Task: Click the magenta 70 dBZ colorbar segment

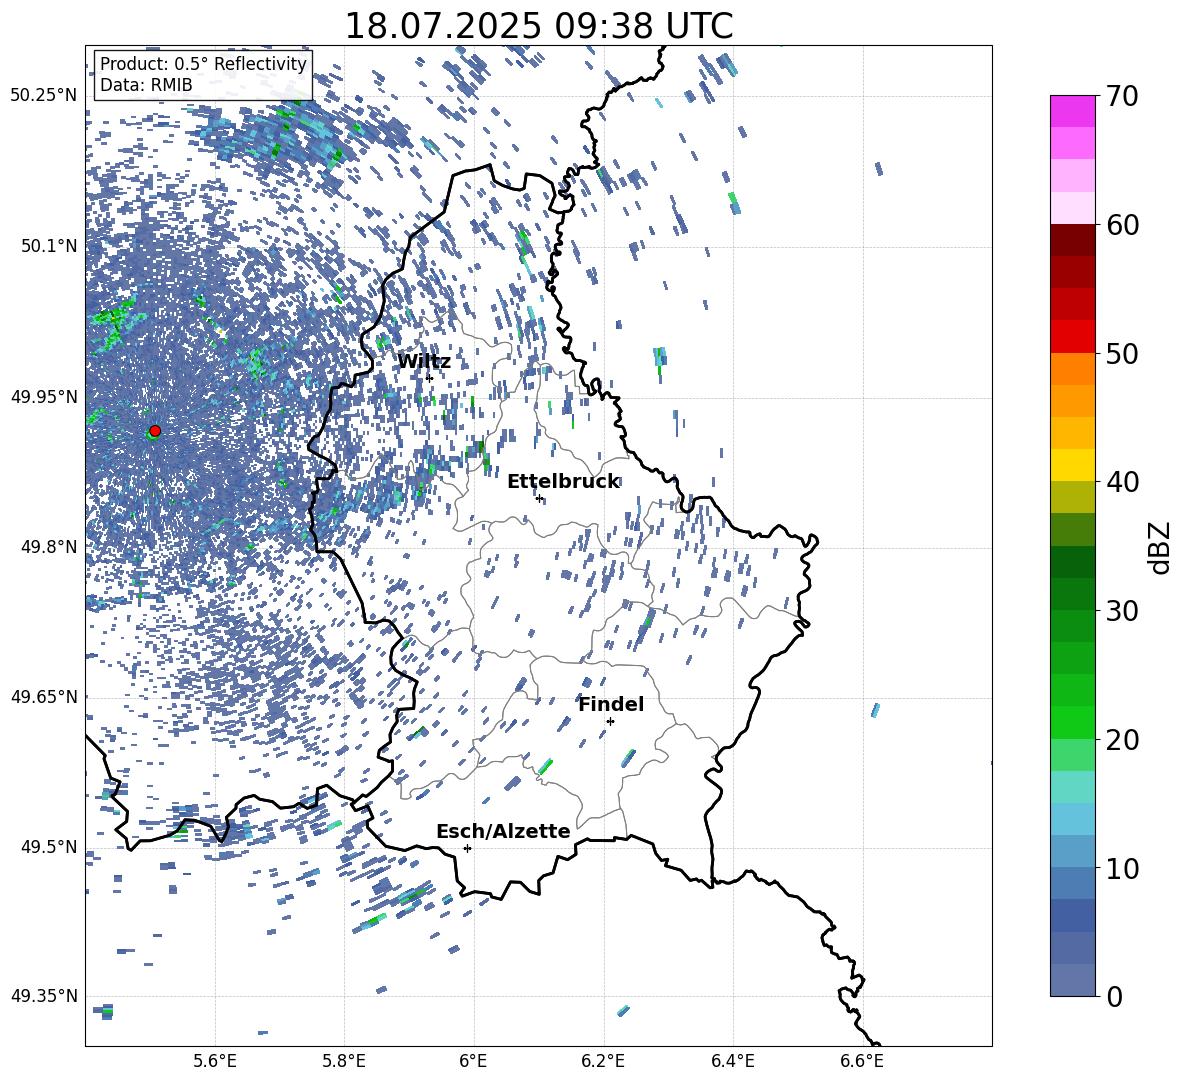Action: 1073,111
